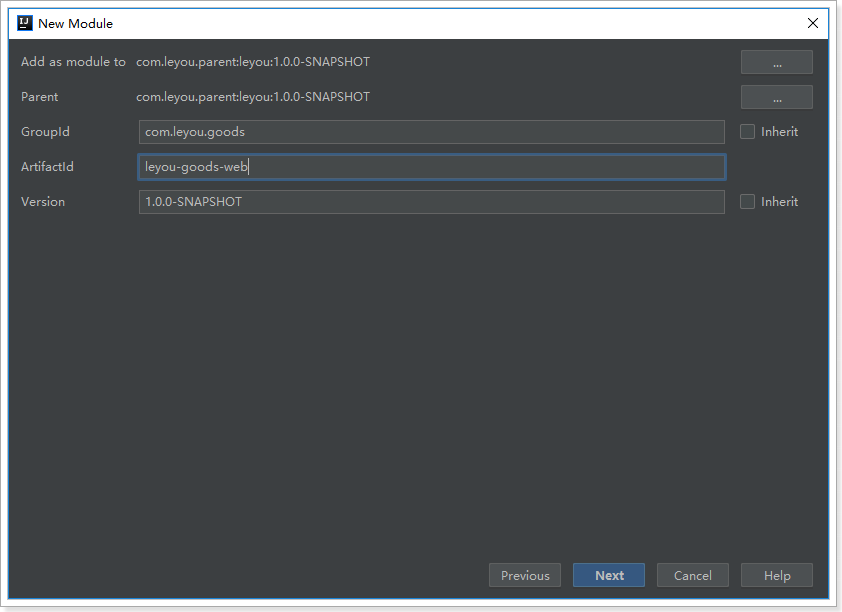Image resolution: width=842 pixels, height=612 pixels.
Task: Focus the Version input field
Action: point(432,202)
